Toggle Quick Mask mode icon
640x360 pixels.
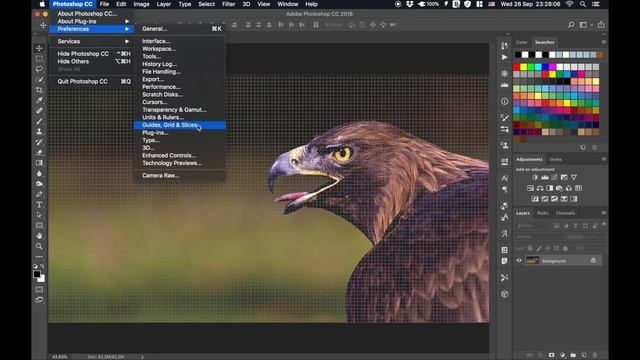(39, 289)
